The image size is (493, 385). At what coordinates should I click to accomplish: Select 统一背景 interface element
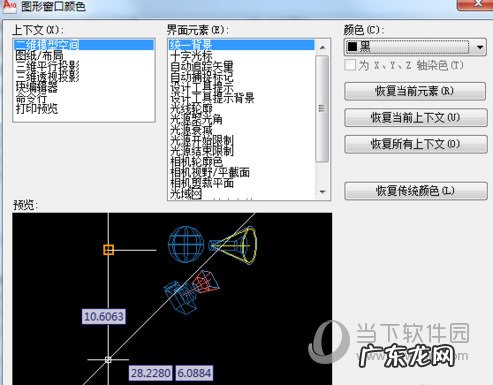(241, 45)
